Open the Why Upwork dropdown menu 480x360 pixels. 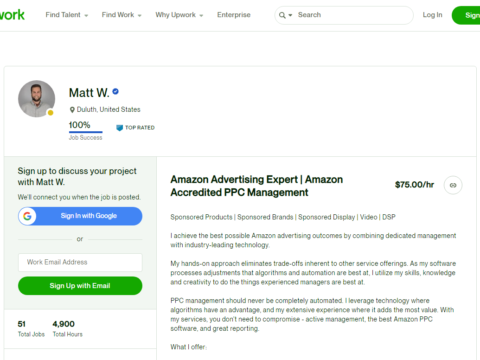point(179,15)
